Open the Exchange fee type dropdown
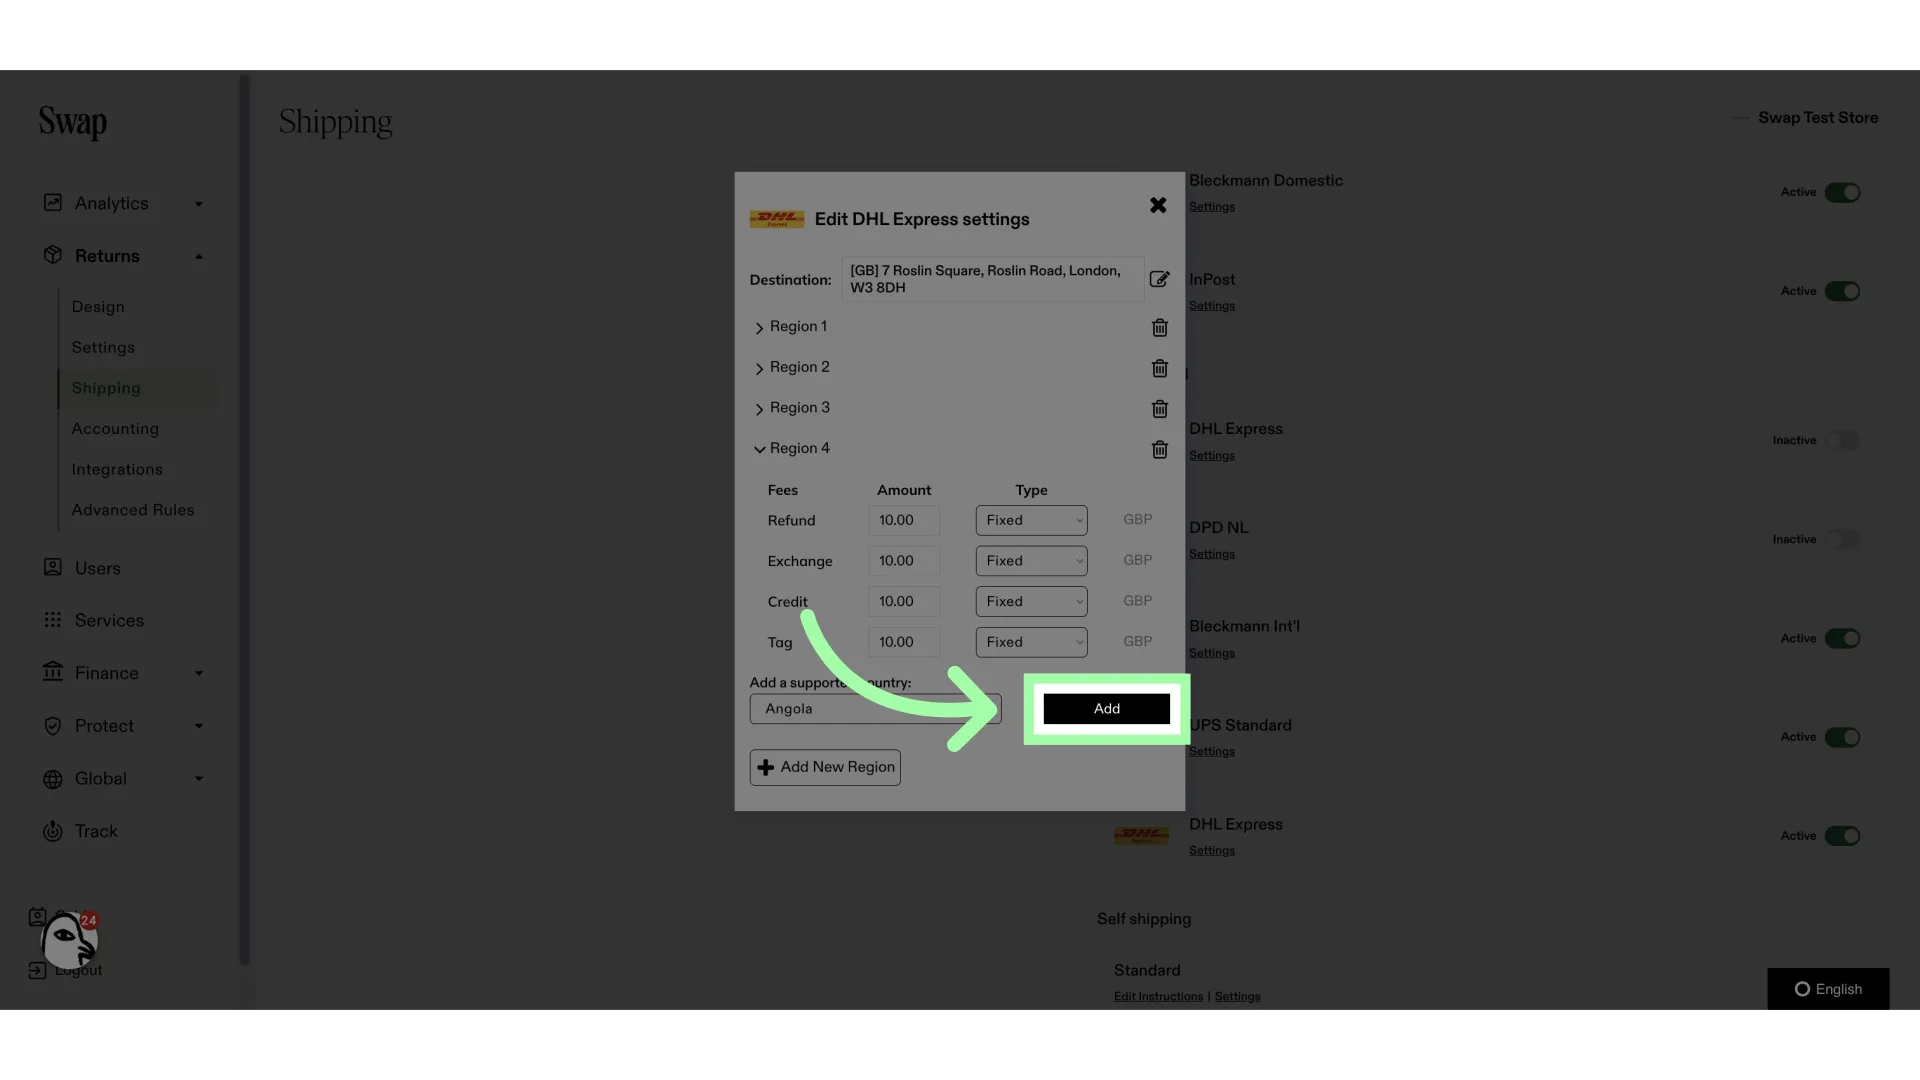Viewport: 1920px width, 1080px height. point(1031,561)
